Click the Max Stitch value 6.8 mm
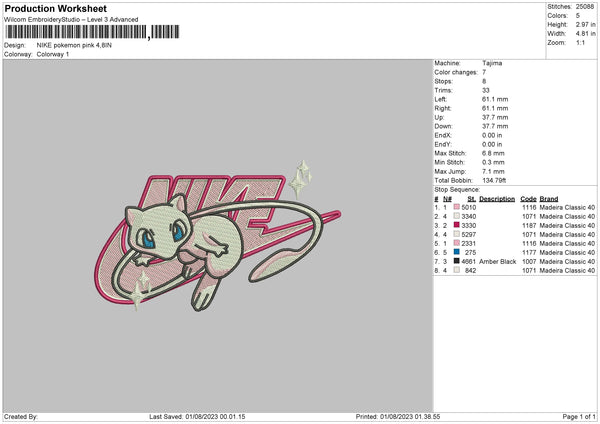The width and height of the screenshot is (600, 424). 493,153
